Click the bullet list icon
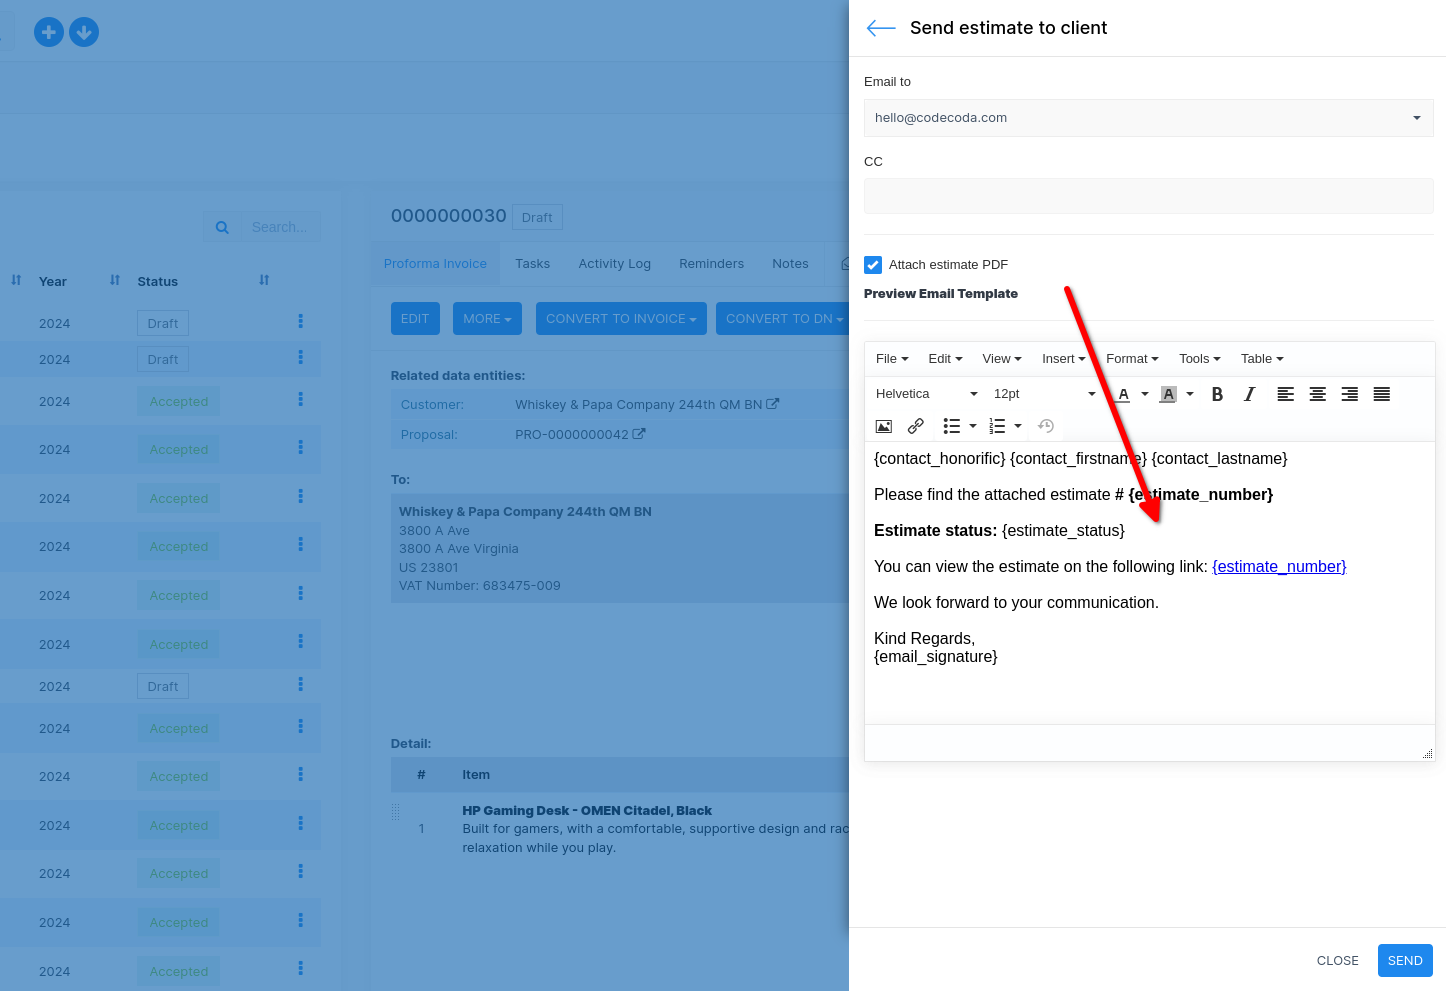 [x=951, y=426]
